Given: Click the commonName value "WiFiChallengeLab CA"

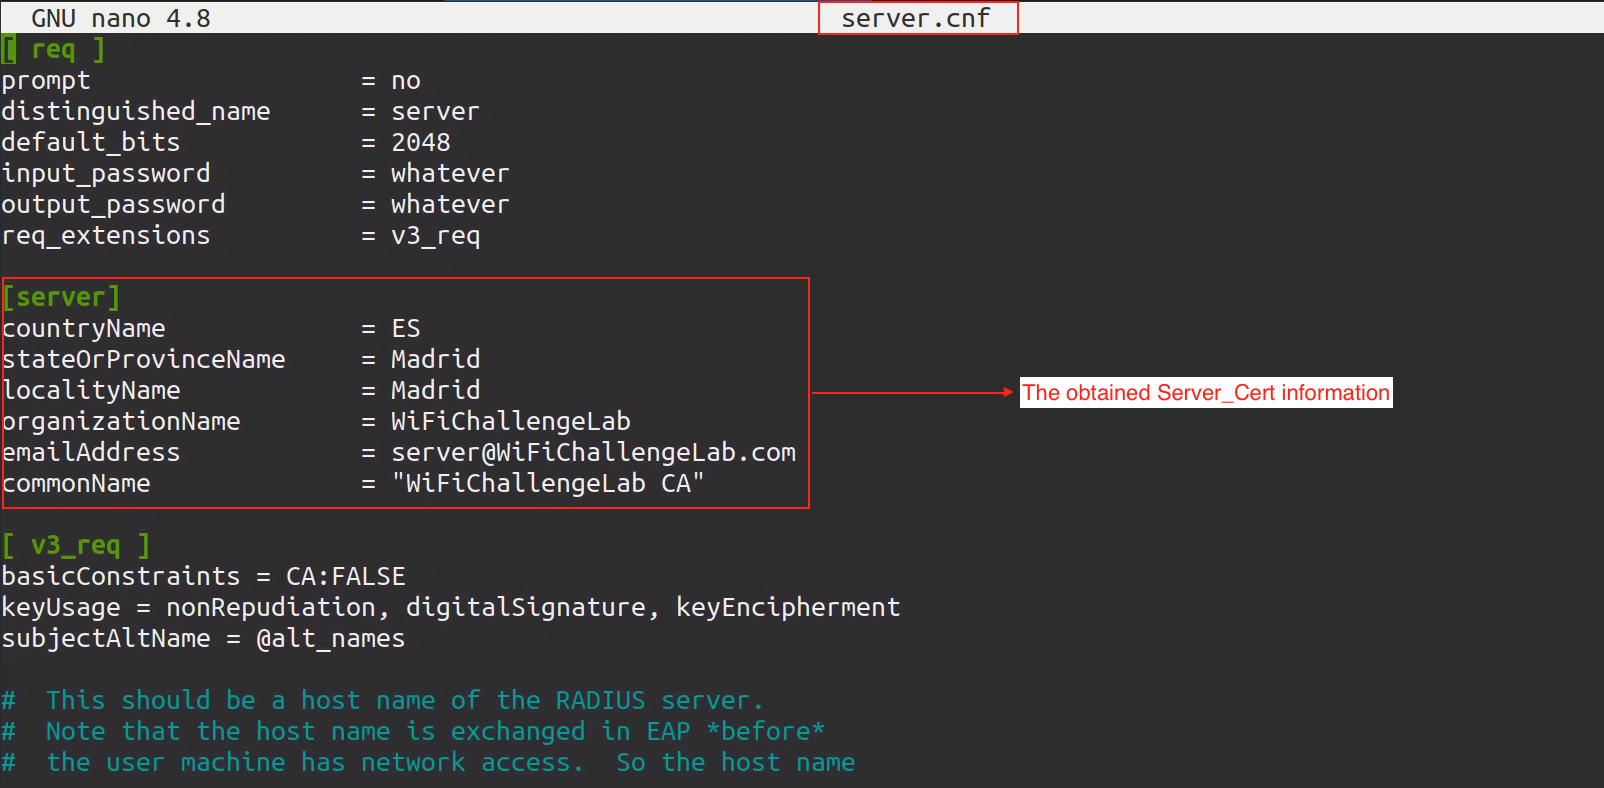Looking at the screenshot, I should coord(547,483).
